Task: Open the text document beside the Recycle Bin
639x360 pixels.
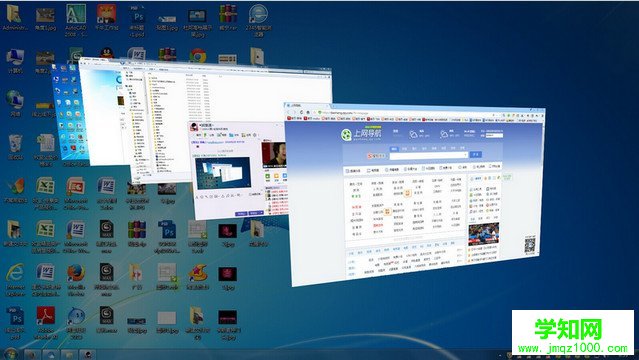Action: pyautogui.click(x=46, y=150)
